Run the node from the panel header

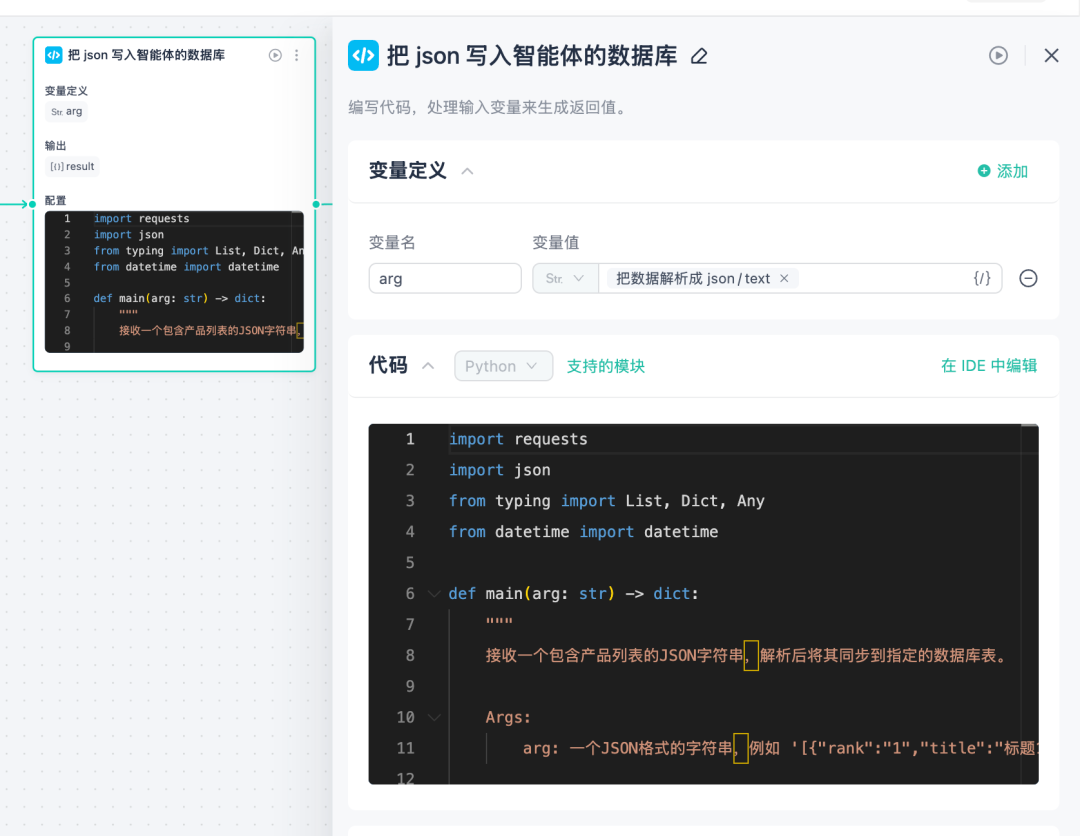tap(998, 56)
